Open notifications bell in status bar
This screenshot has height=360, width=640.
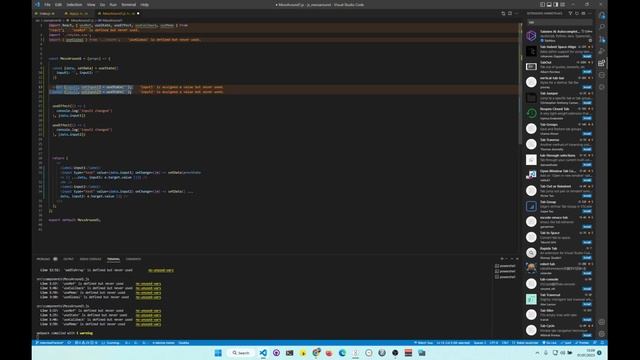click(602, 343)
